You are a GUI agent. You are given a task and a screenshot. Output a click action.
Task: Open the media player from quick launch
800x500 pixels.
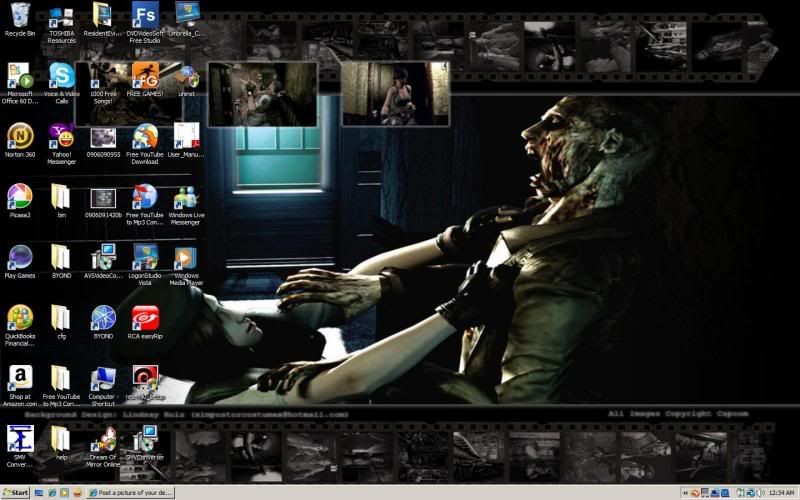pyautogui.click(x=64, y=492)
